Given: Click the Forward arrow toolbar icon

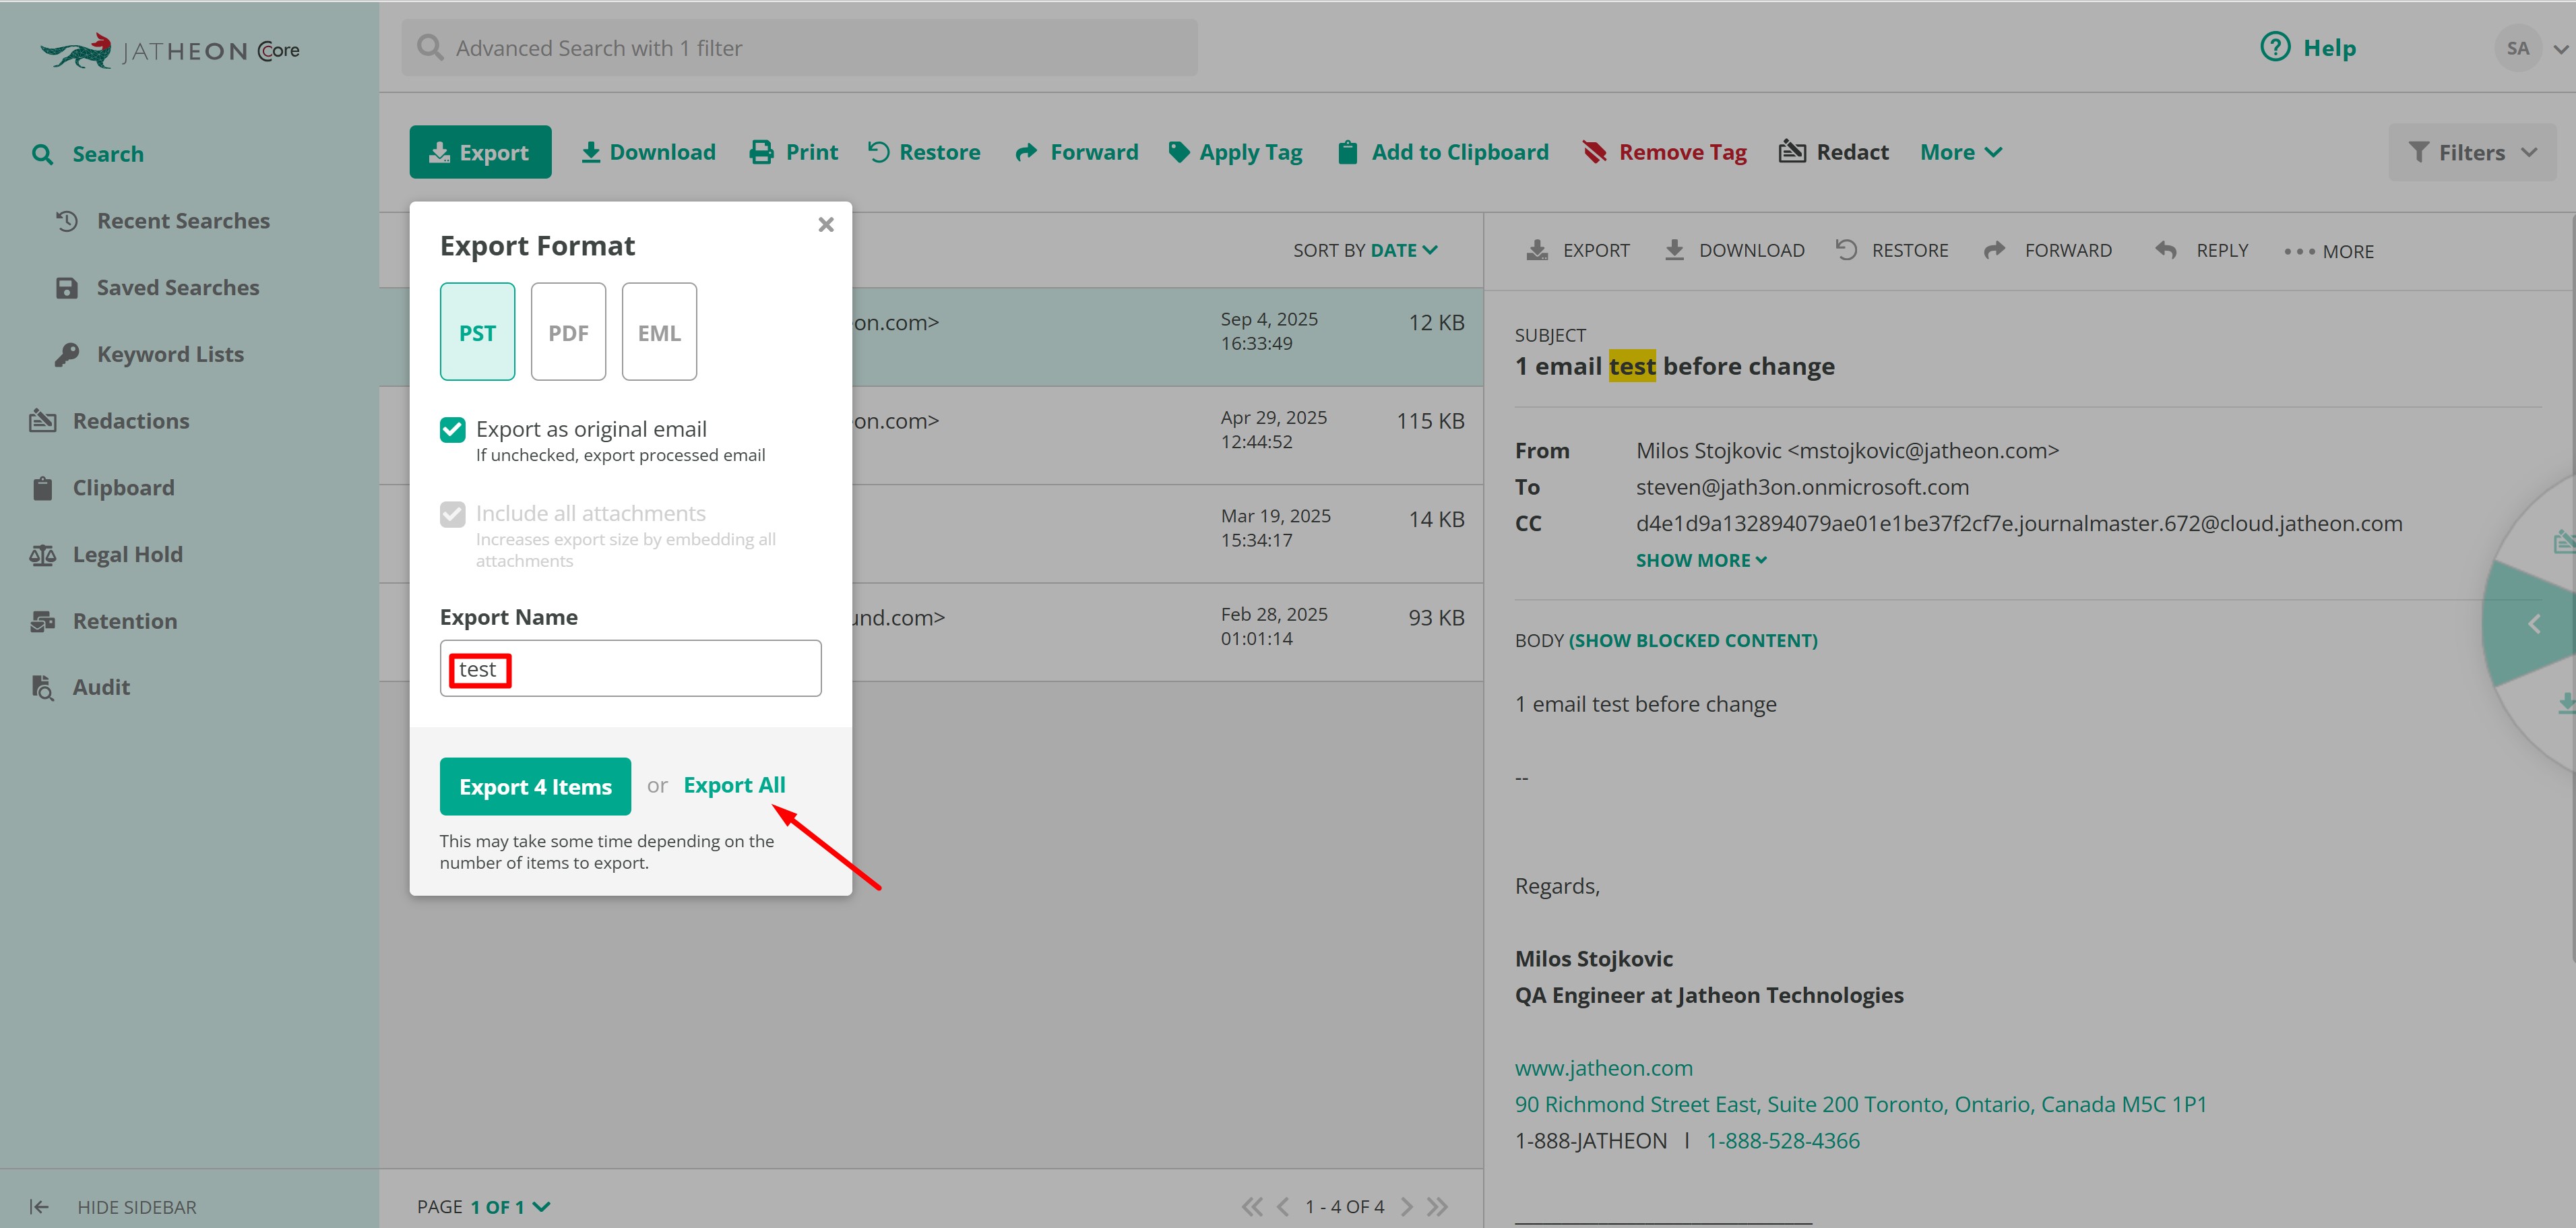Looking at the screenshot, I should (1026, 152).
